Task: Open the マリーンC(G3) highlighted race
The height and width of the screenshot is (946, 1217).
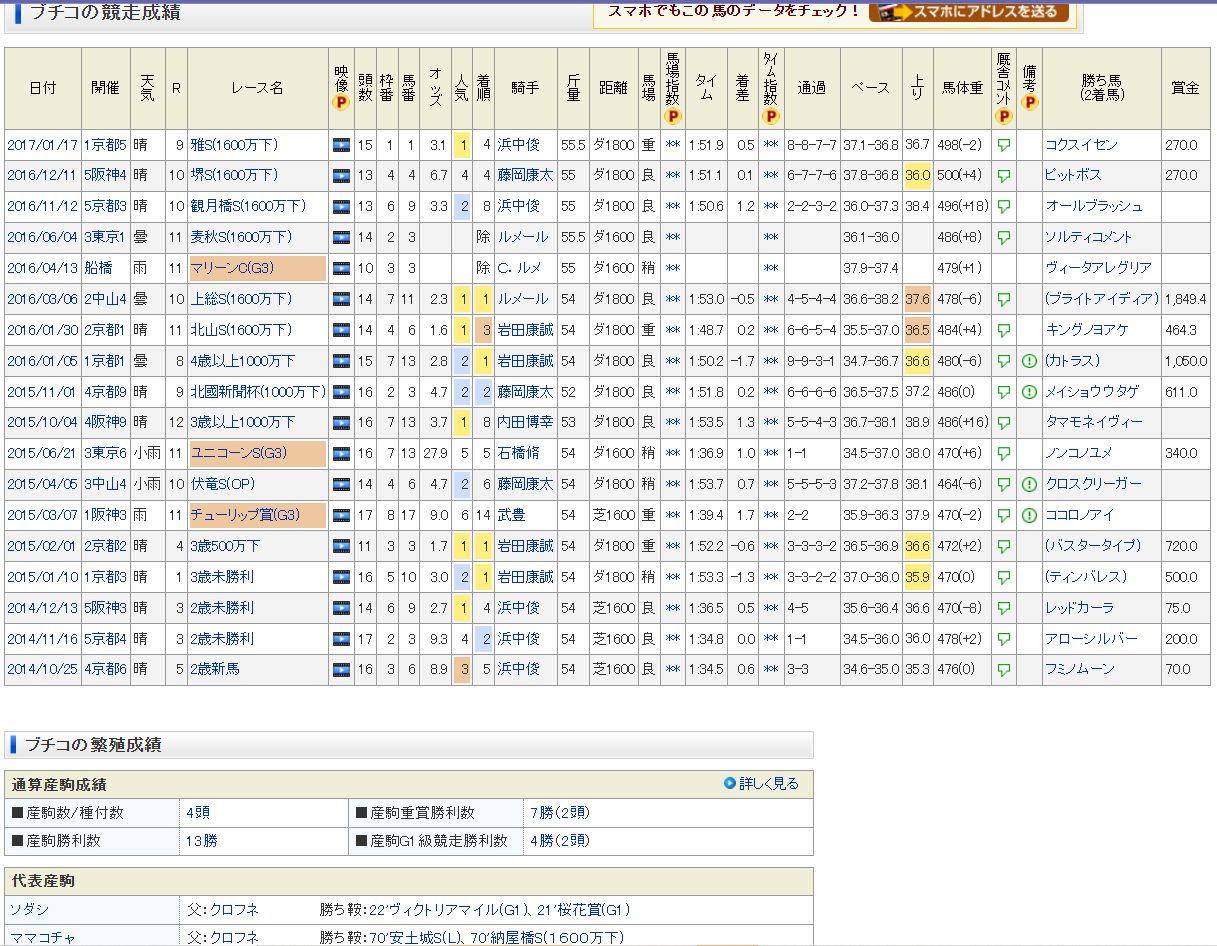Action: (232, 268)
